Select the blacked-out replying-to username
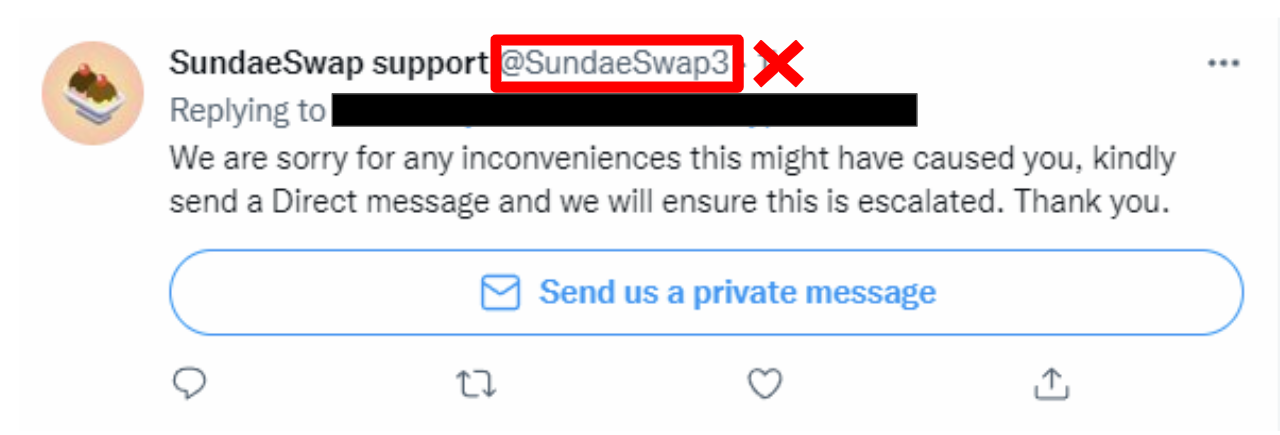Image resolution: width=1280 pixels, height=435 pixels. click(624, 110)
